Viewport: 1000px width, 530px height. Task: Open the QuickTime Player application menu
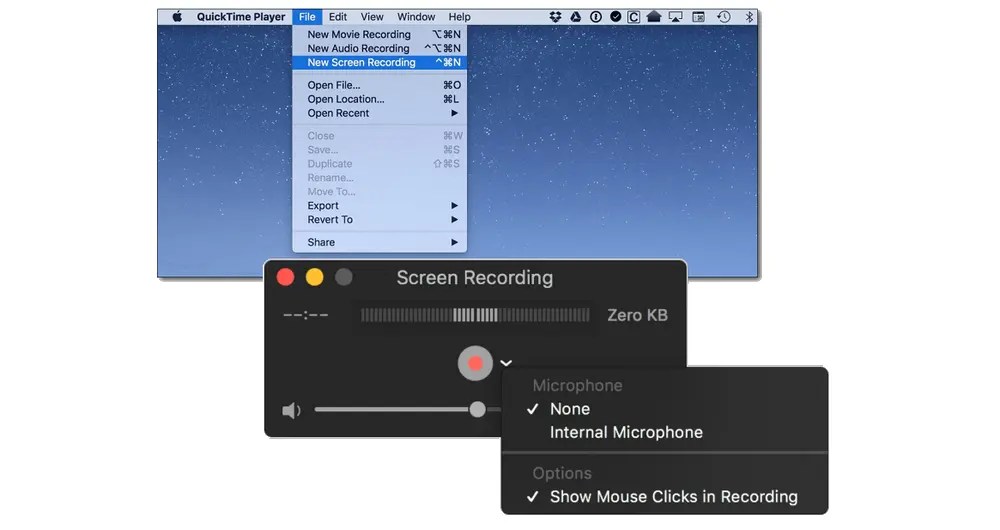click(x=241, y=17)
